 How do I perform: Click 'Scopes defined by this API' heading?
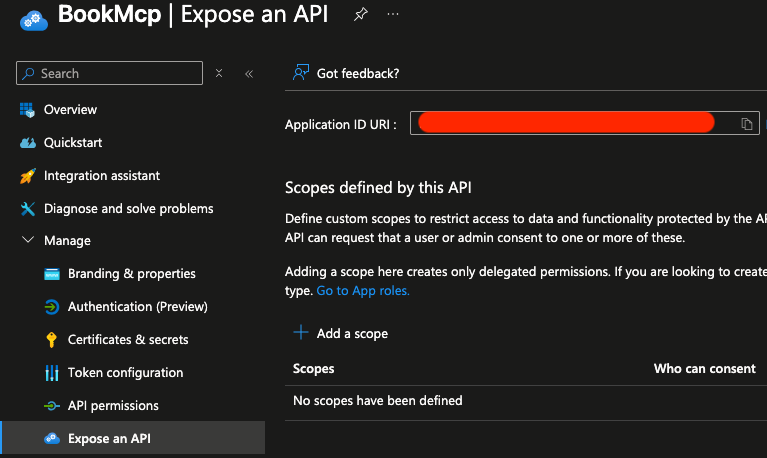(x=378, y=188)
